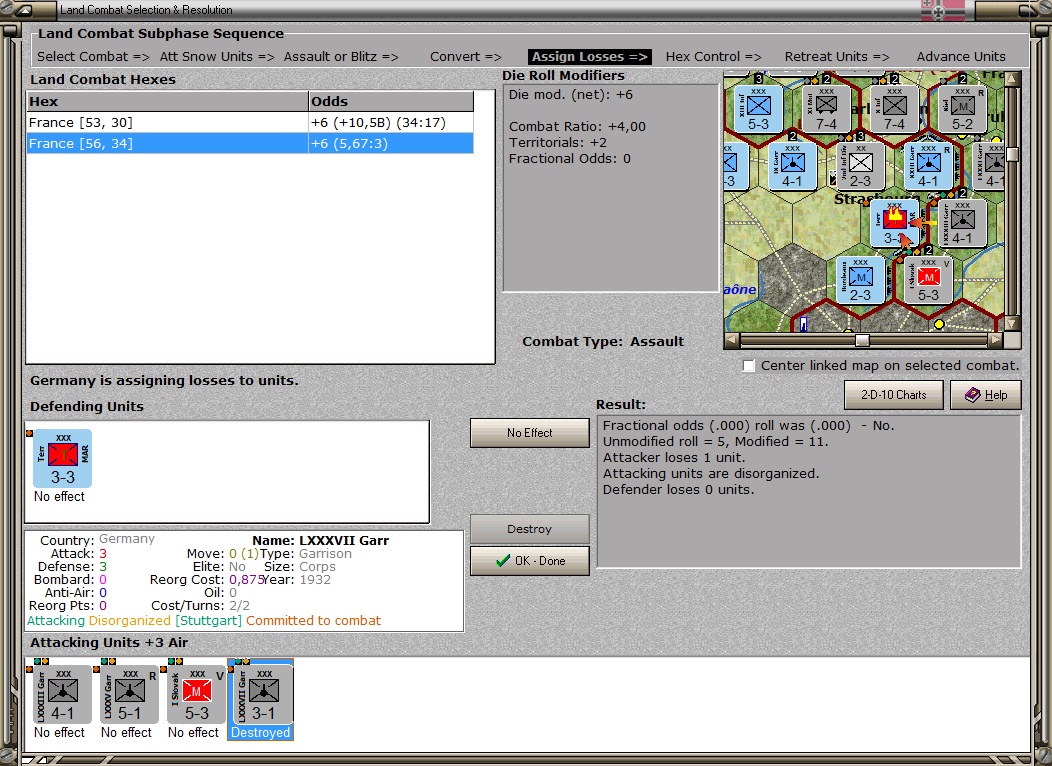
Task: Click the Name: LXXXVII Garr label
Action: tap(320, 541)
